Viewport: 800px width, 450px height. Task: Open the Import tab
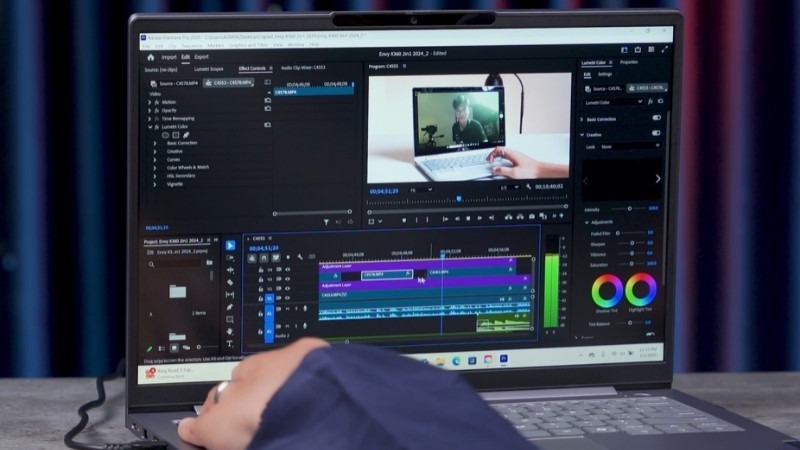(x=169, y=57)
